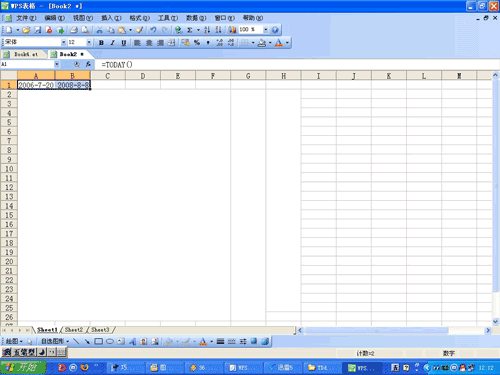This screenshot has width=500, height=375.
Task: Switch to the Sheet2 tab
Action: click(74, 330)
